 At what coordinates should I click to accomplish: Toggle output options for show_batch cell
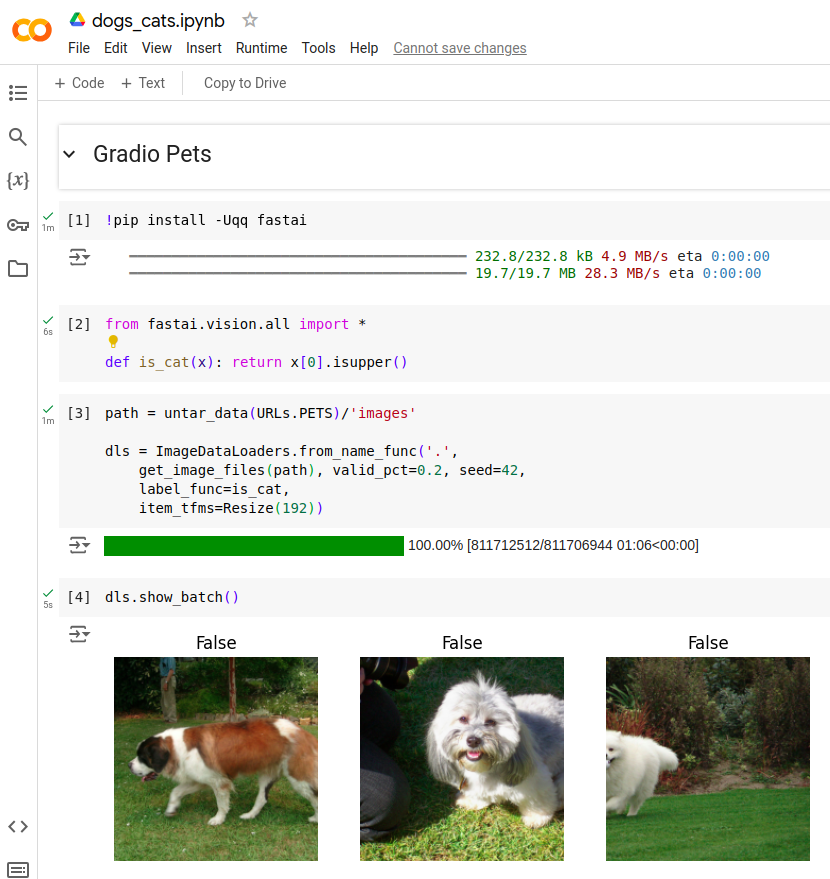(78, 634)
